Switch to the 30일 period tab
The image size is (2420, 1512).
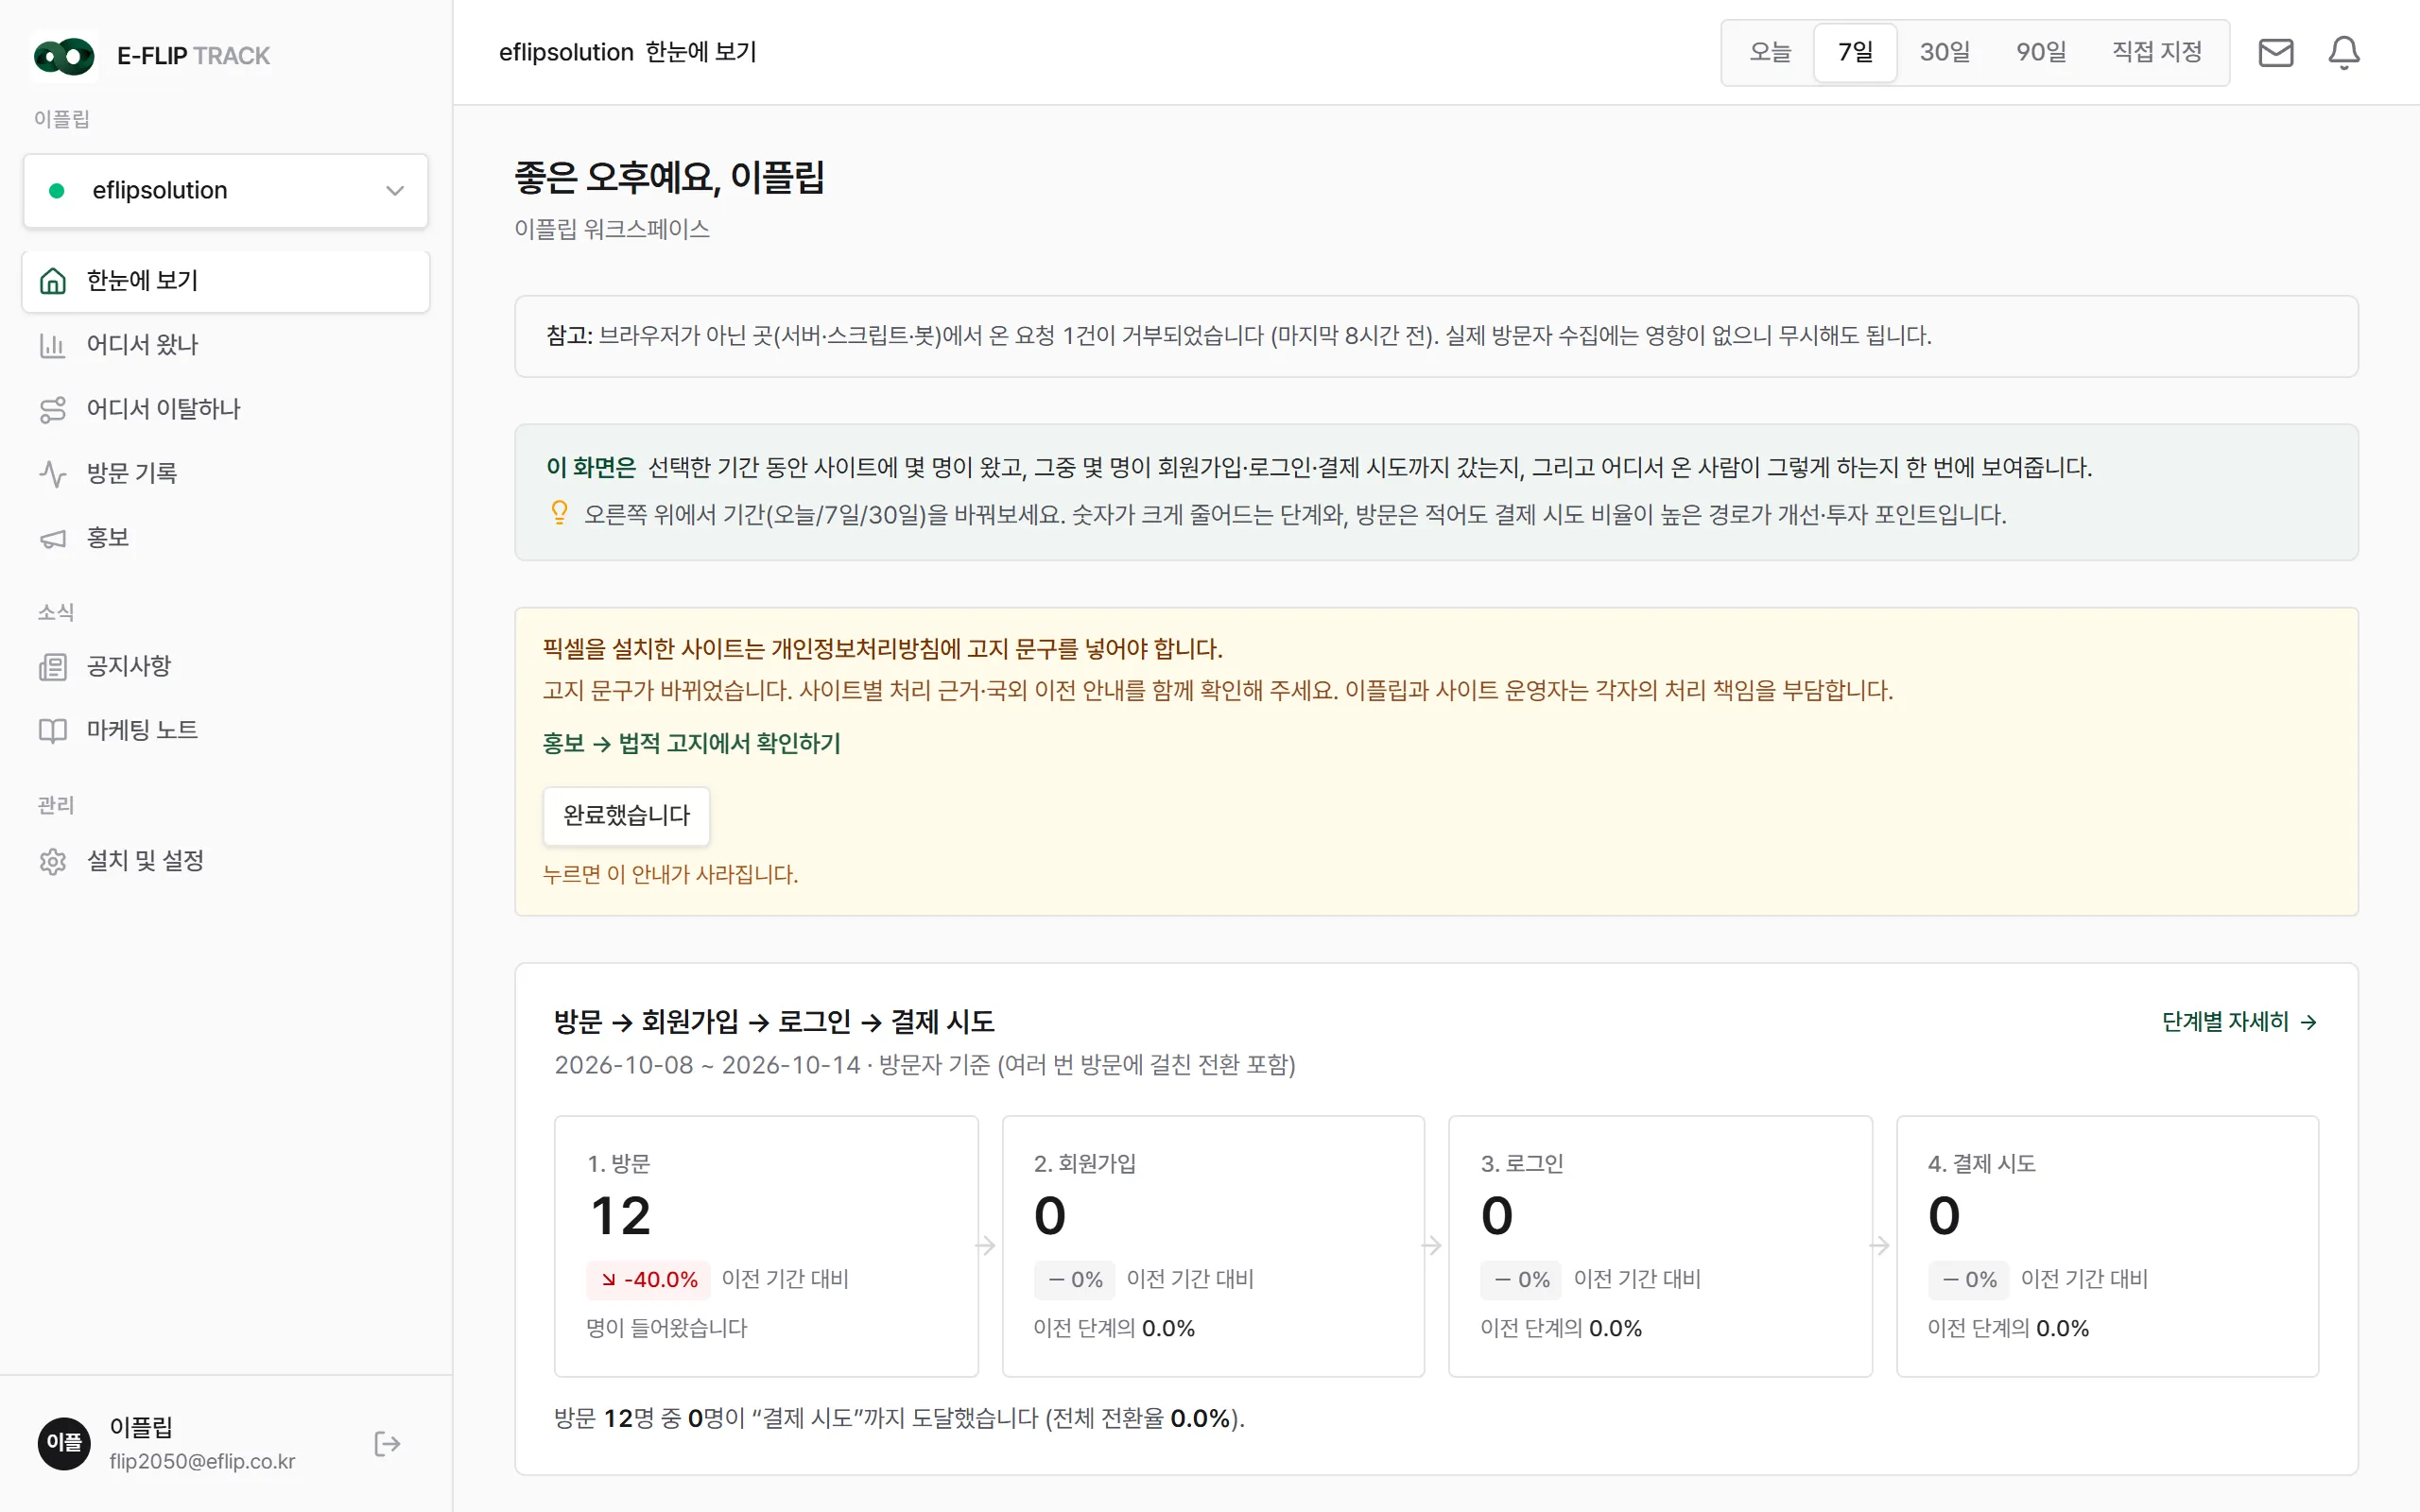click(1944, 52)
